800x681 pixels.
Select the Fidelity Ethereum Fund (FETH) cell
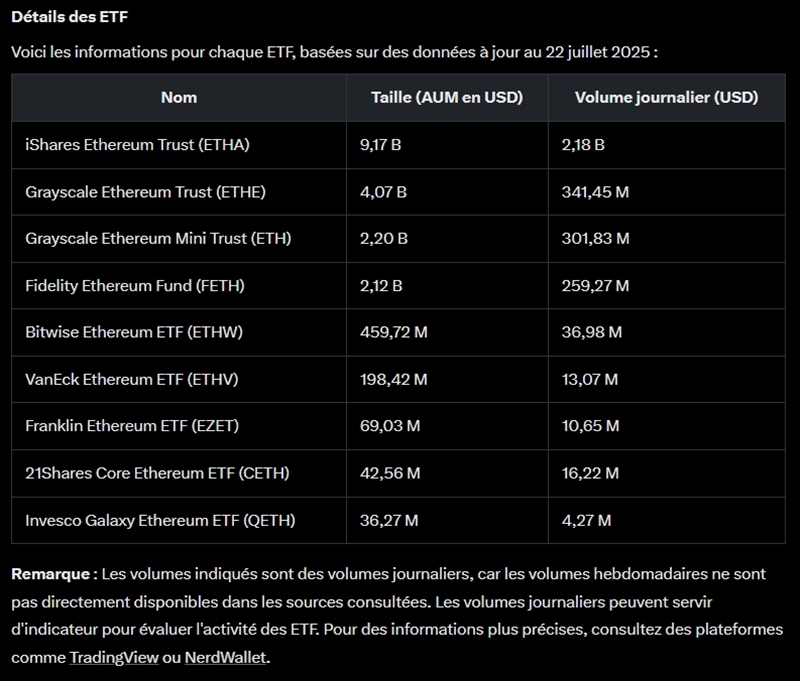(x=134, y=286)
